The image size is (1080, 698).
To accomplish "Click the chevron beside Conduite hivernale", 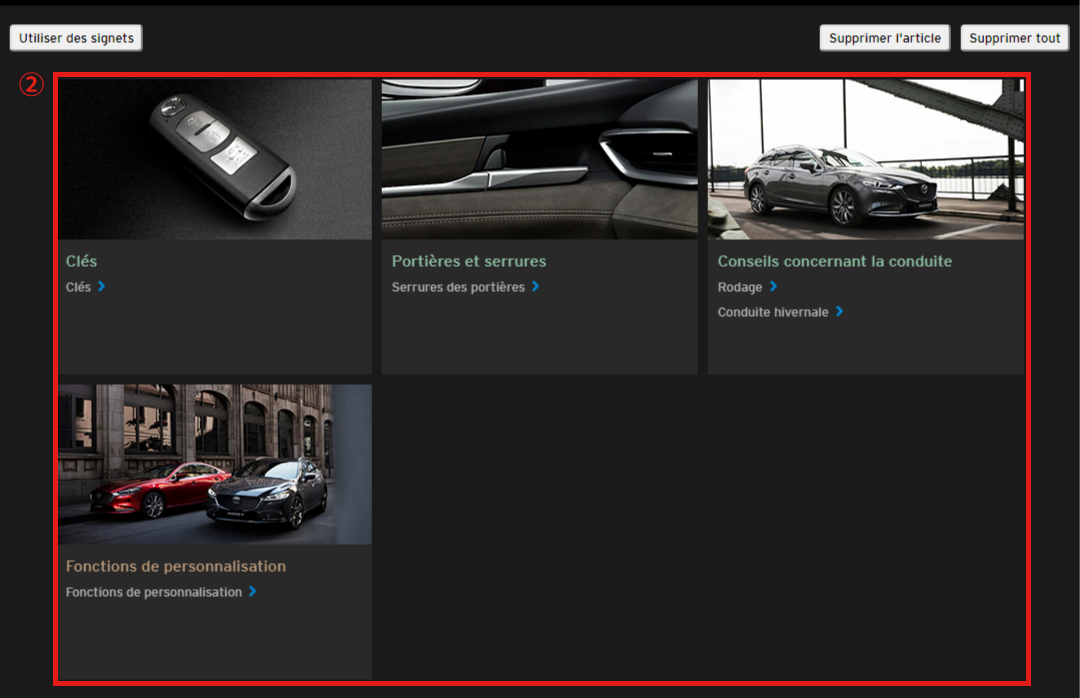I will click(x=839, y=312).
